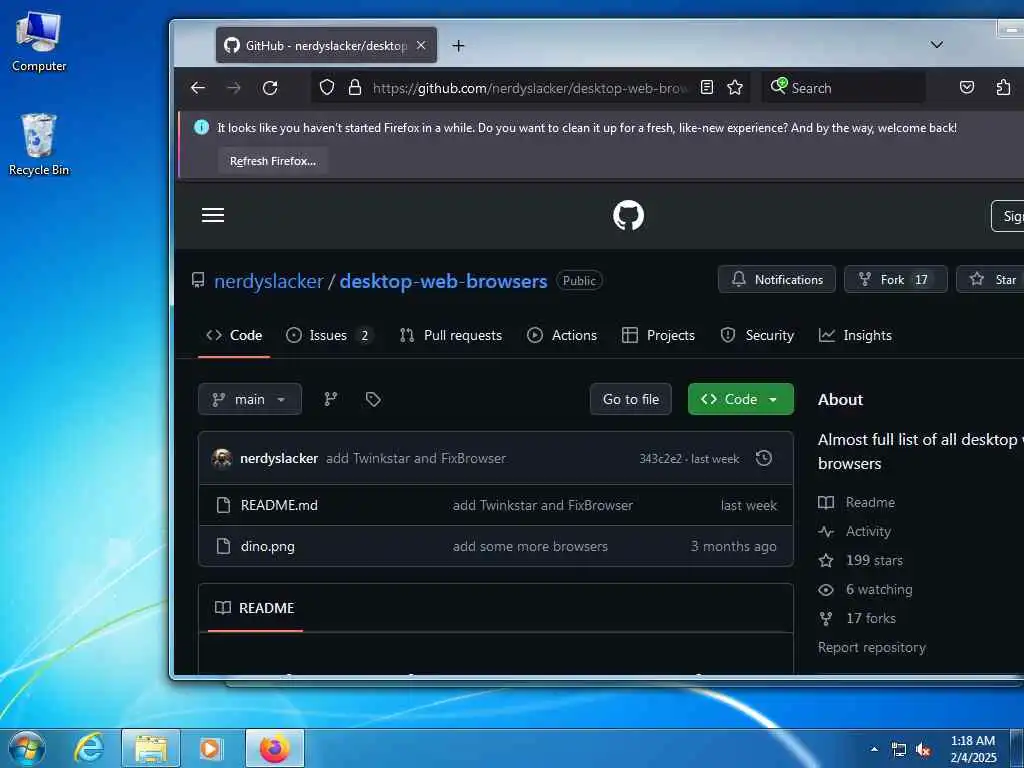Viewport: 1024px width, 768px height.
Task: Click the Notifications button
Action: pyautogui.click(x=776, y=280)
